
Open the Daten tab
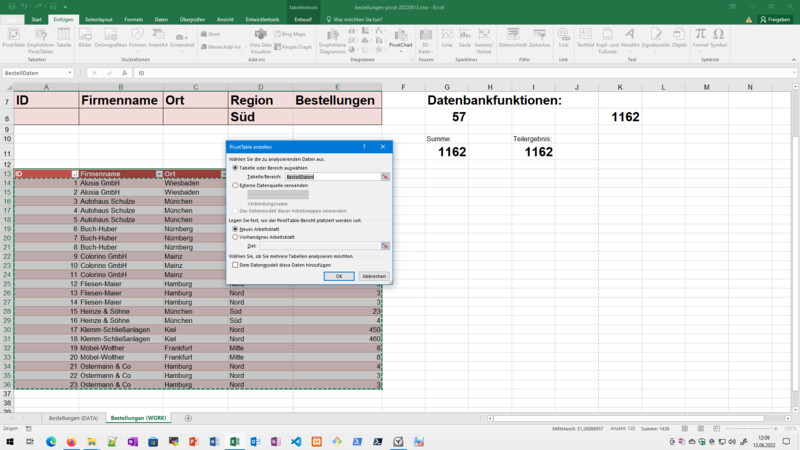161,19
